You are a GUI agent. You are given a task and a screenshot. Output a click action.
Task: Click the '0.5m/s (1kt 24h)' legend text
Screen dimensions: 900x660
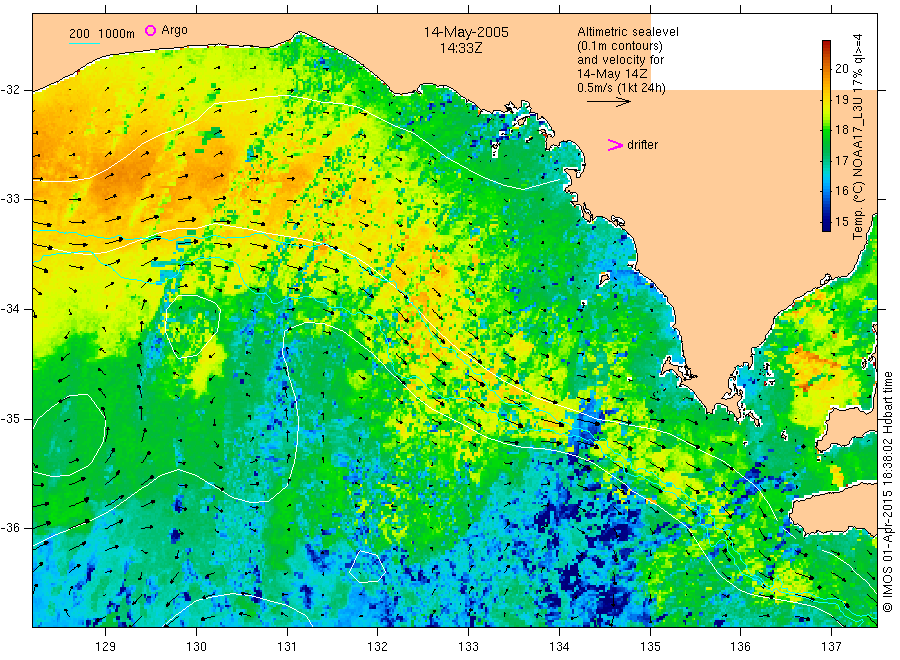(x=621, y=88)
